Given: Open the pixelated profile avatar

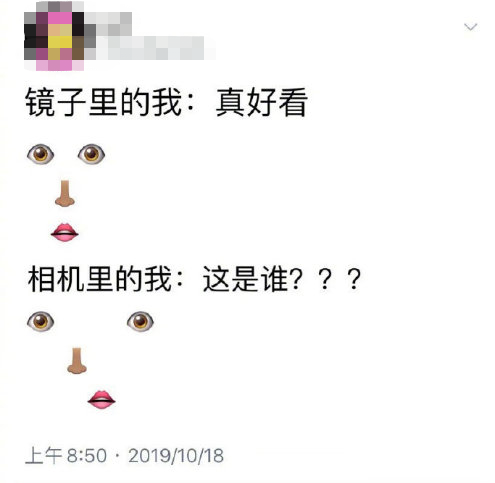Looking at the screenshot, I should [x=54, y=36].
